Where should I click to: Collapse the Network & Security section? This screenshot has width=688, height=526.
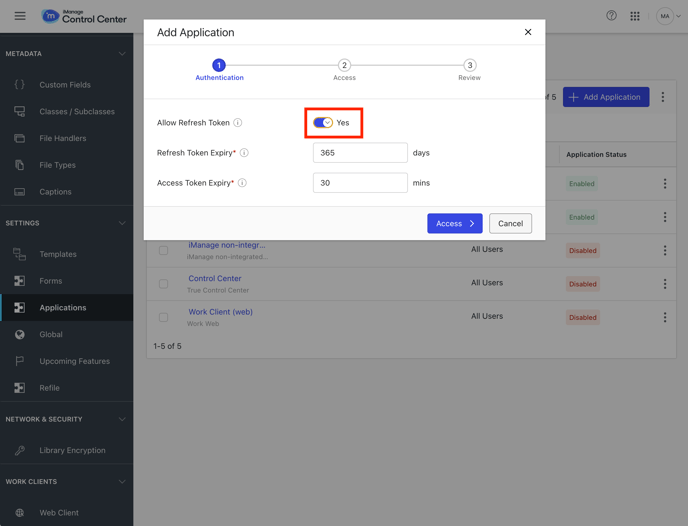122,419
